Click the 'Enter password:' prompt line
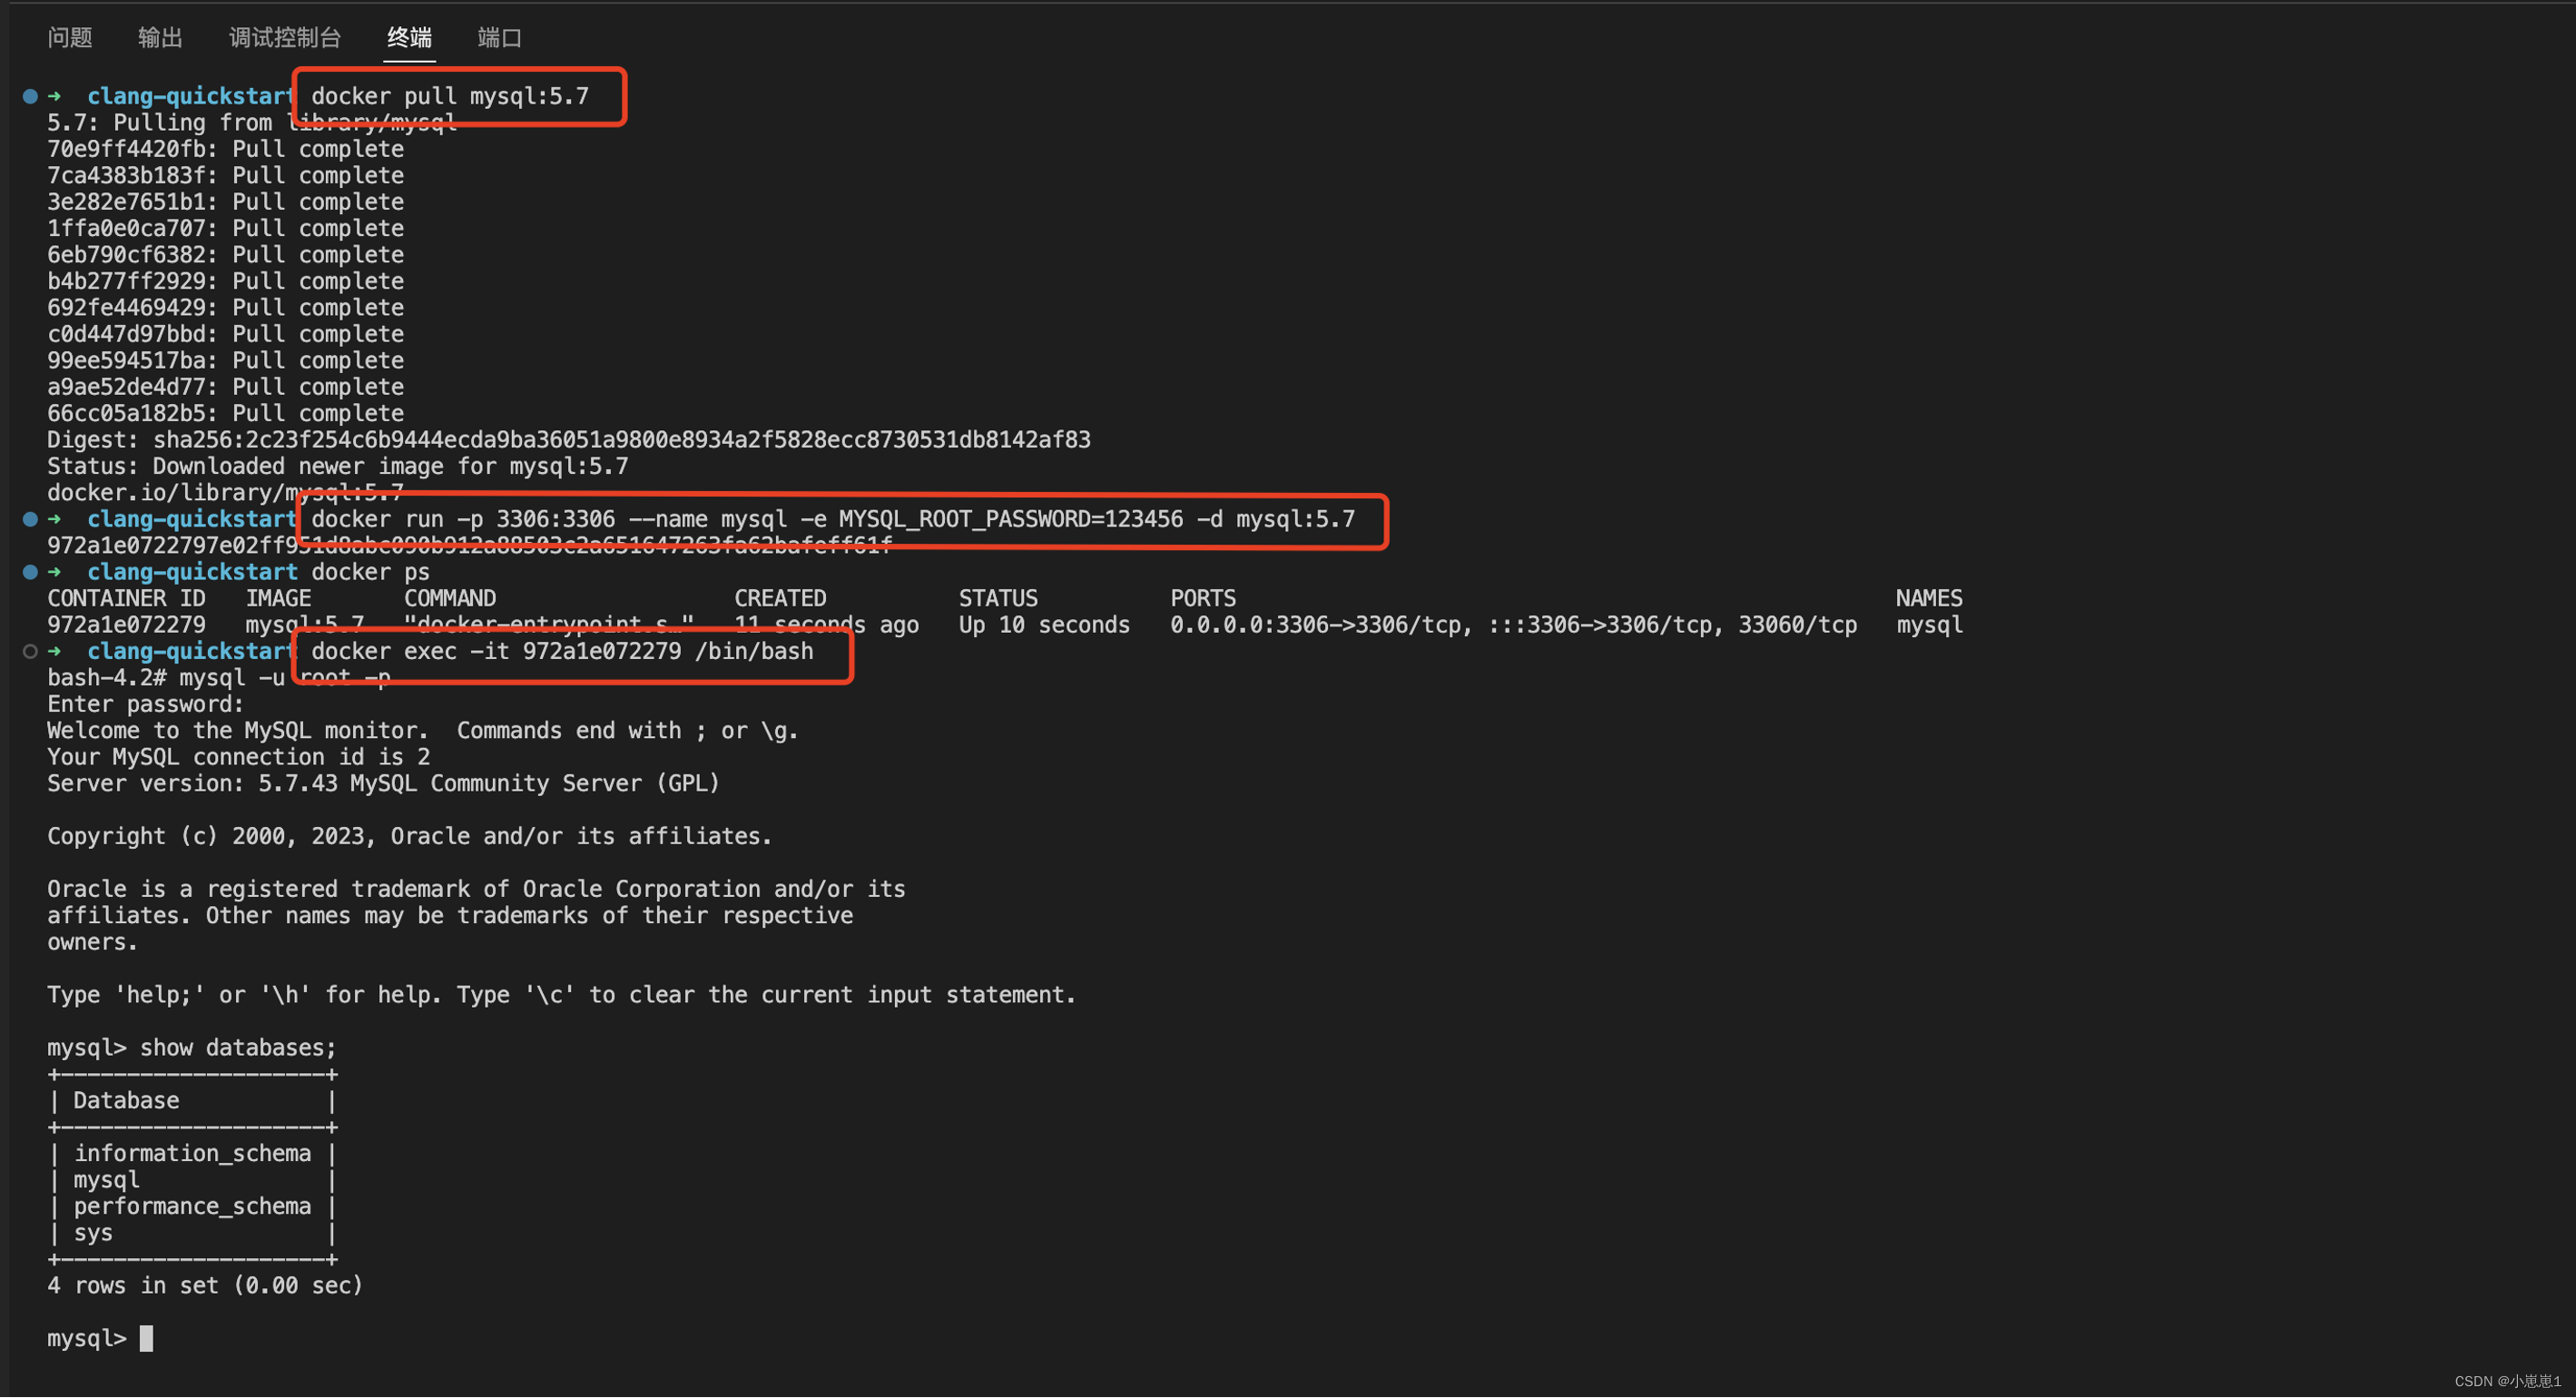Image resolution: width=2576 pixels, height=1398 pixels. pos(146,704)
